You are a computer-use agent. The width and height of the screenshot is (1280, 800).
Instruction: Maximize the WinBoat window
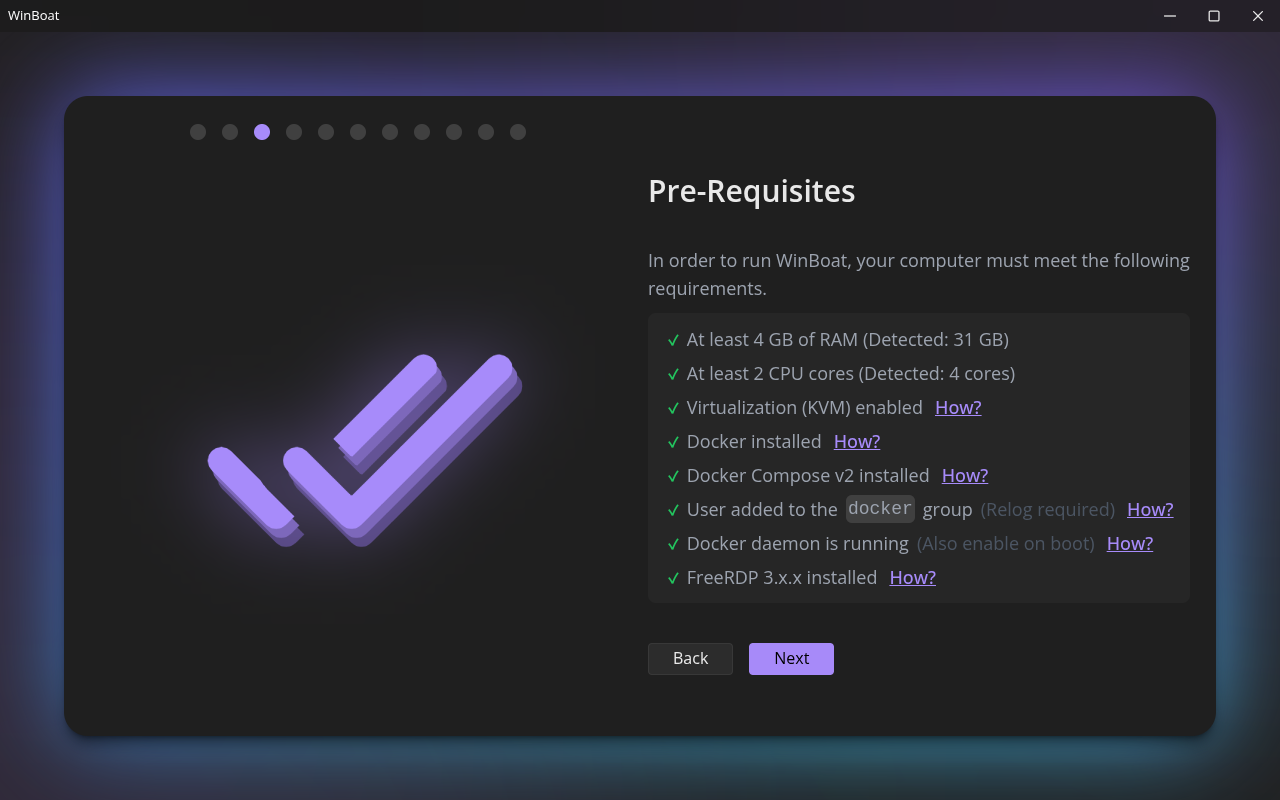click(1214, 16)
